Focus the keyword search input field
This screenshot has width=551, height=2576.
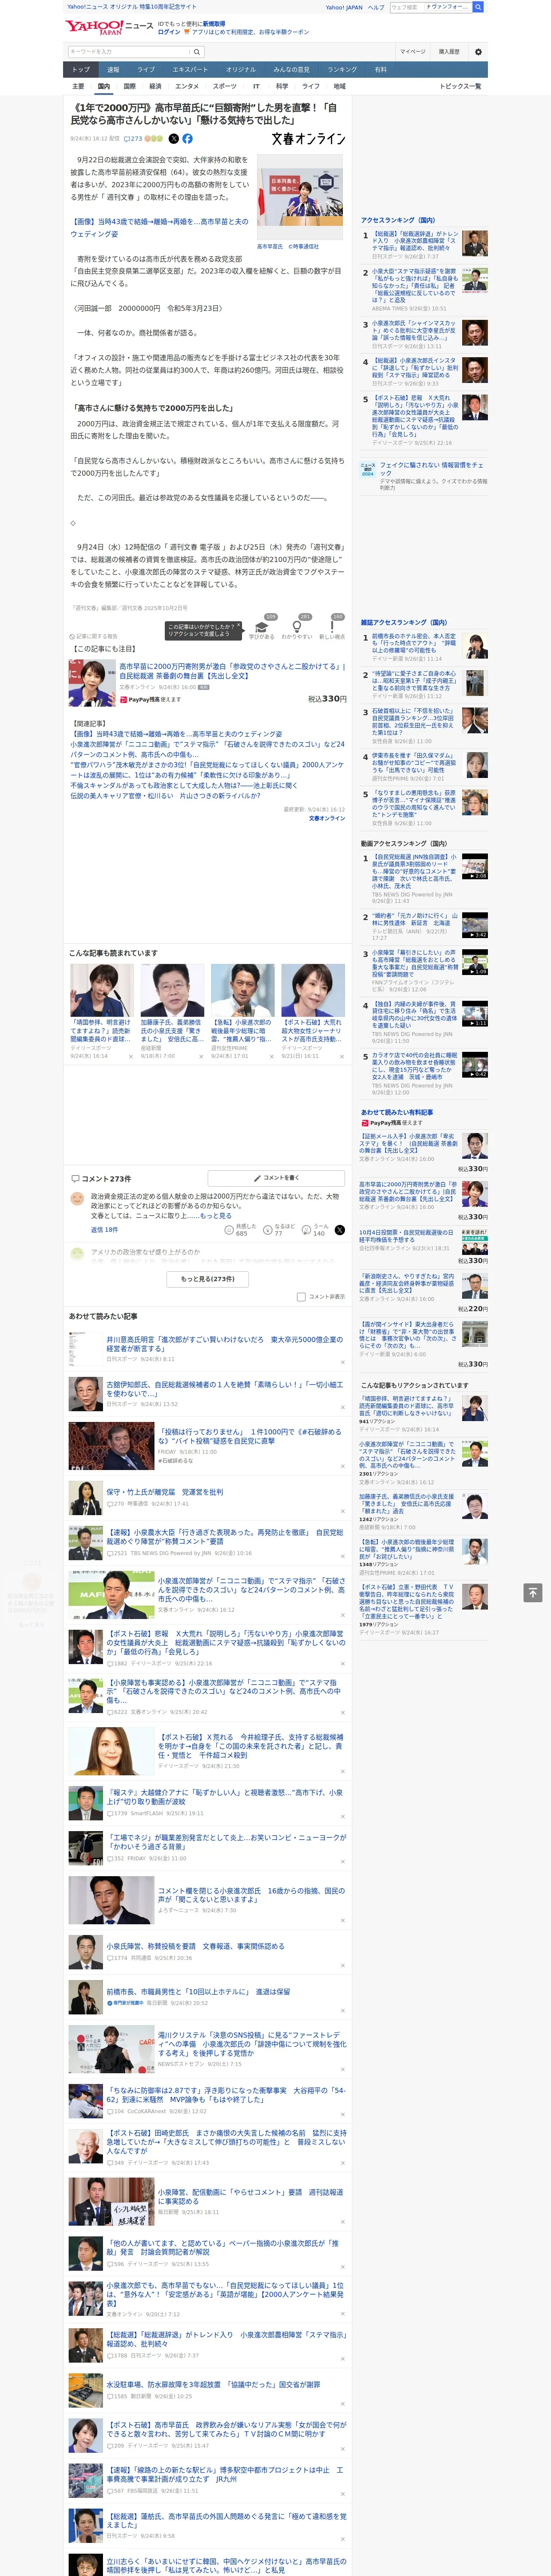(x=129, y=51)
